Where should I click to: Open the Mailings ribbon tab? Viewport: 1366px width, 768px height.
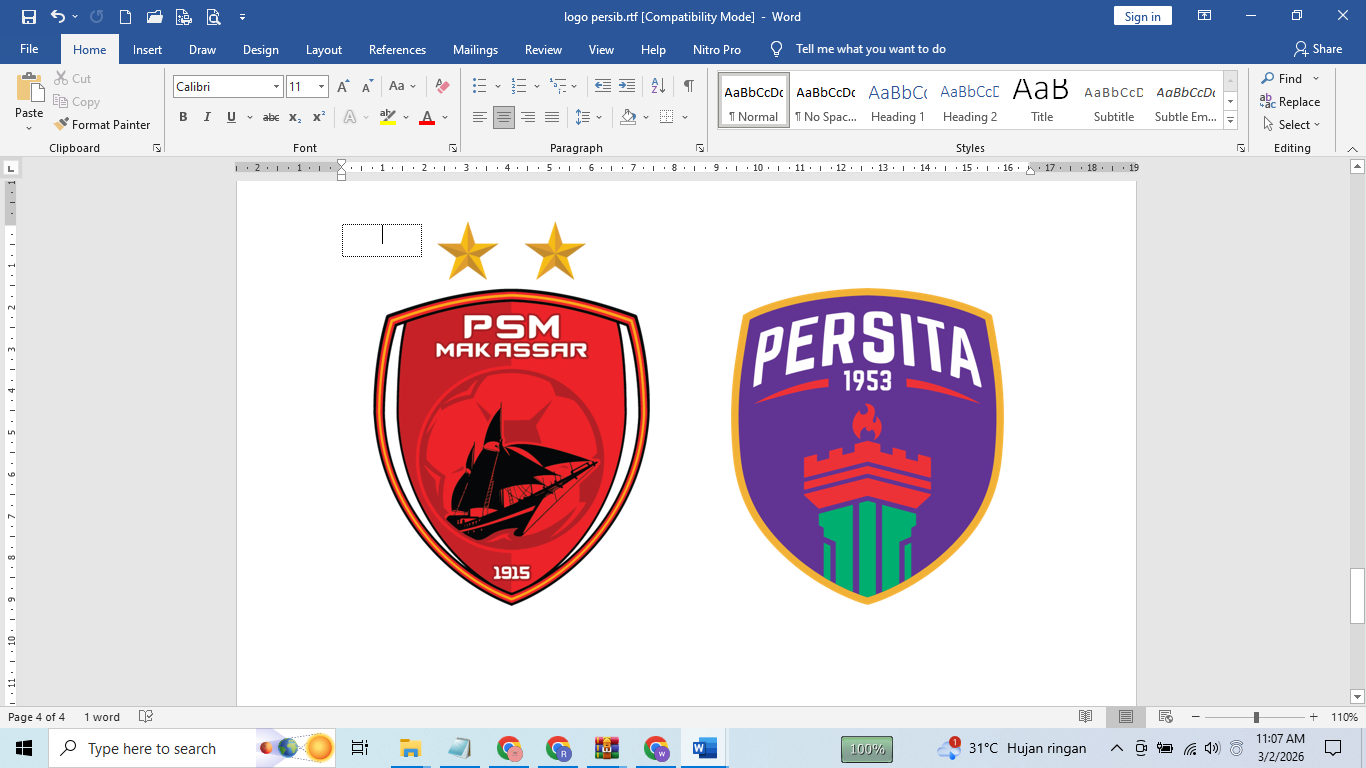(x=475, y=48)
